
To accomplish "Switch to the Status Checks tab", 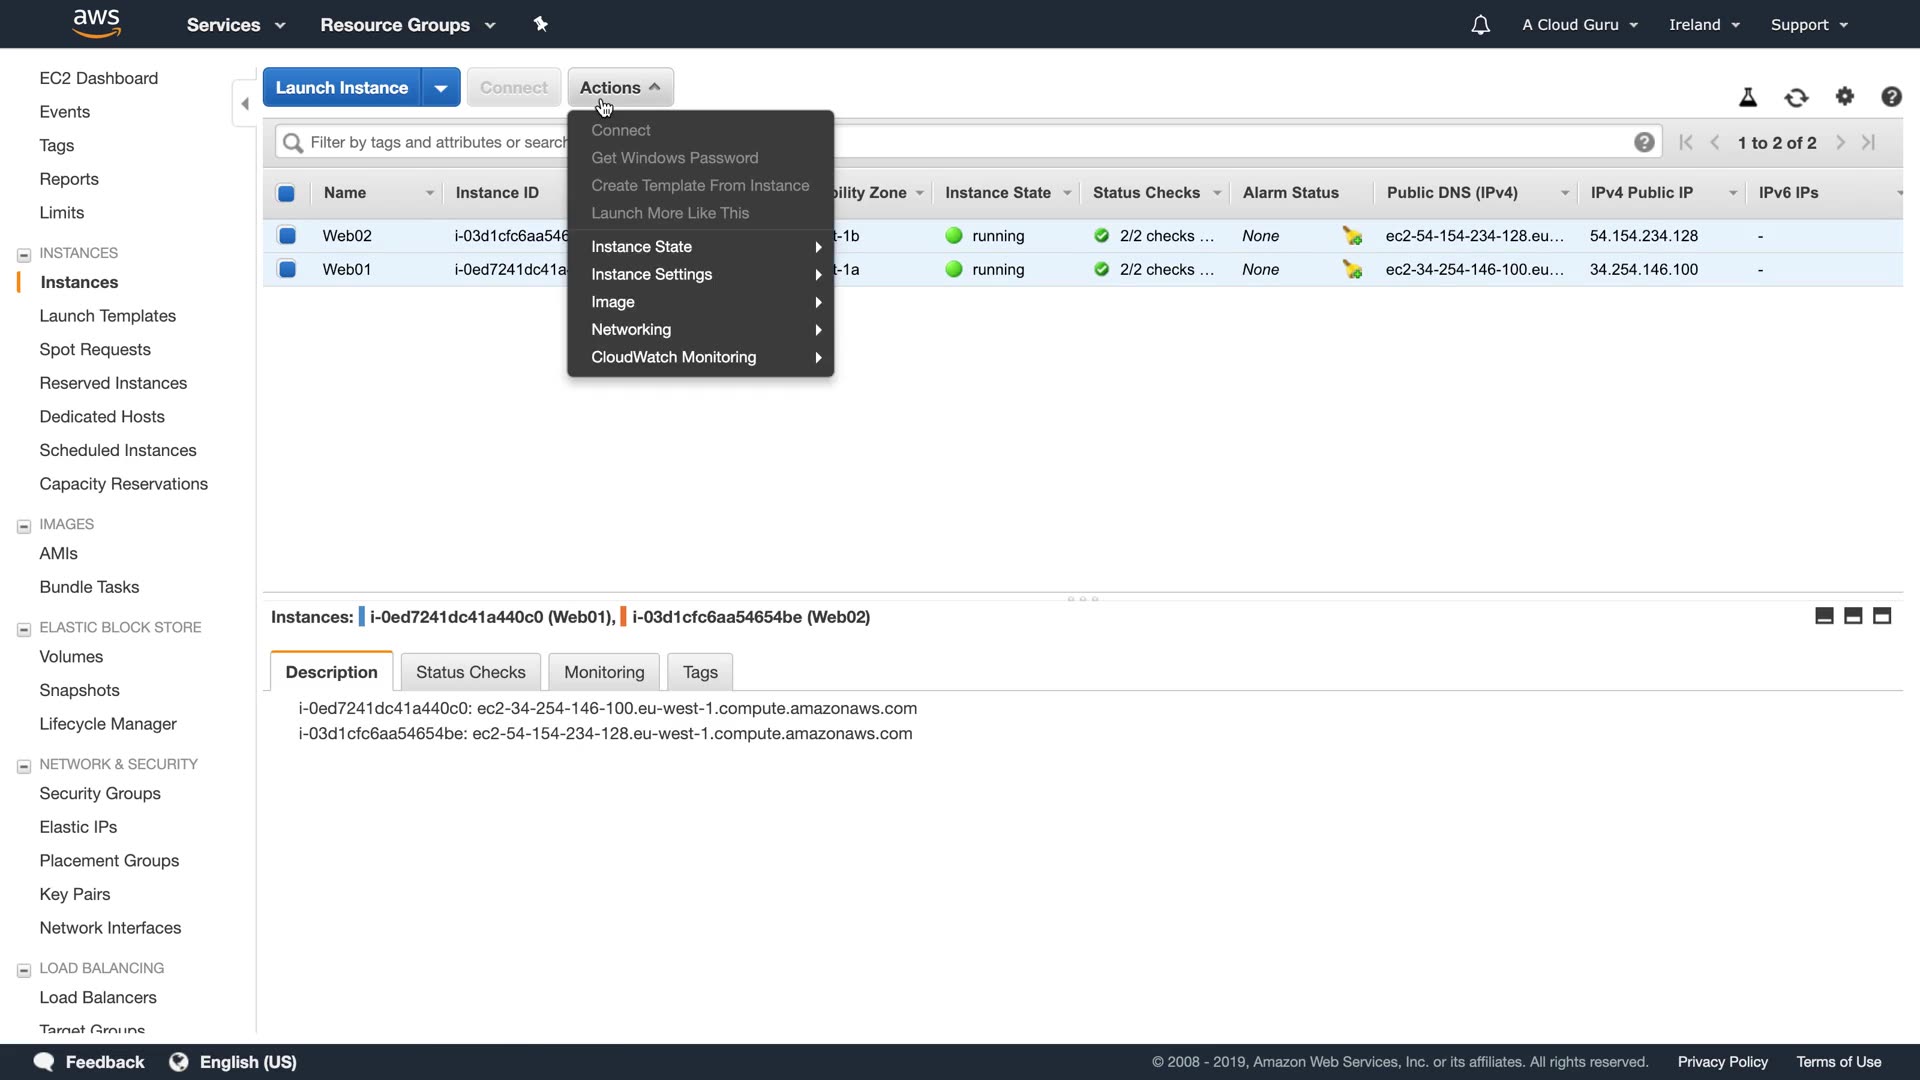I will tap(470, 672).
